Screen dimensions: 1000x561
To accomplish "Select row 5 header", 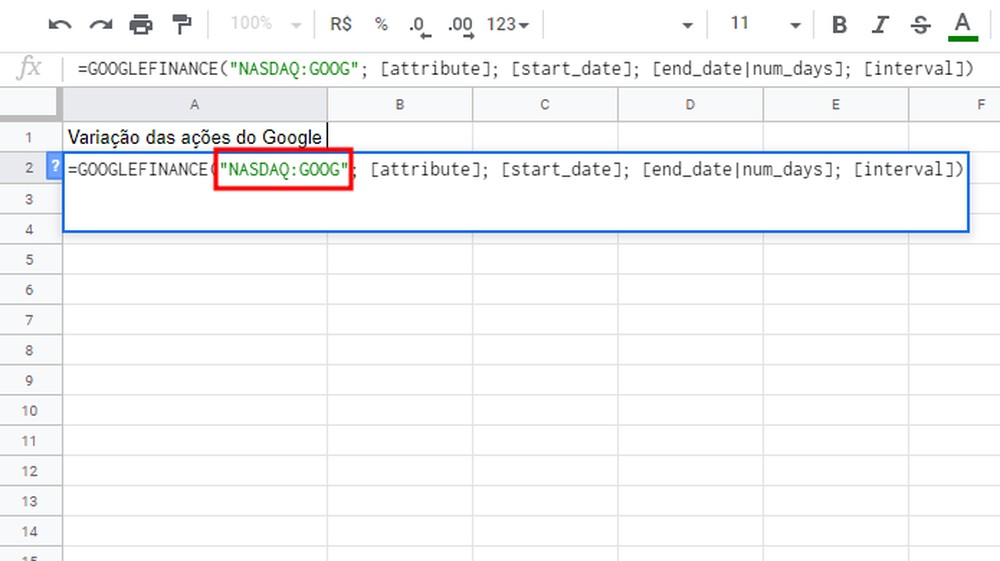I will [x=29, y=259].
